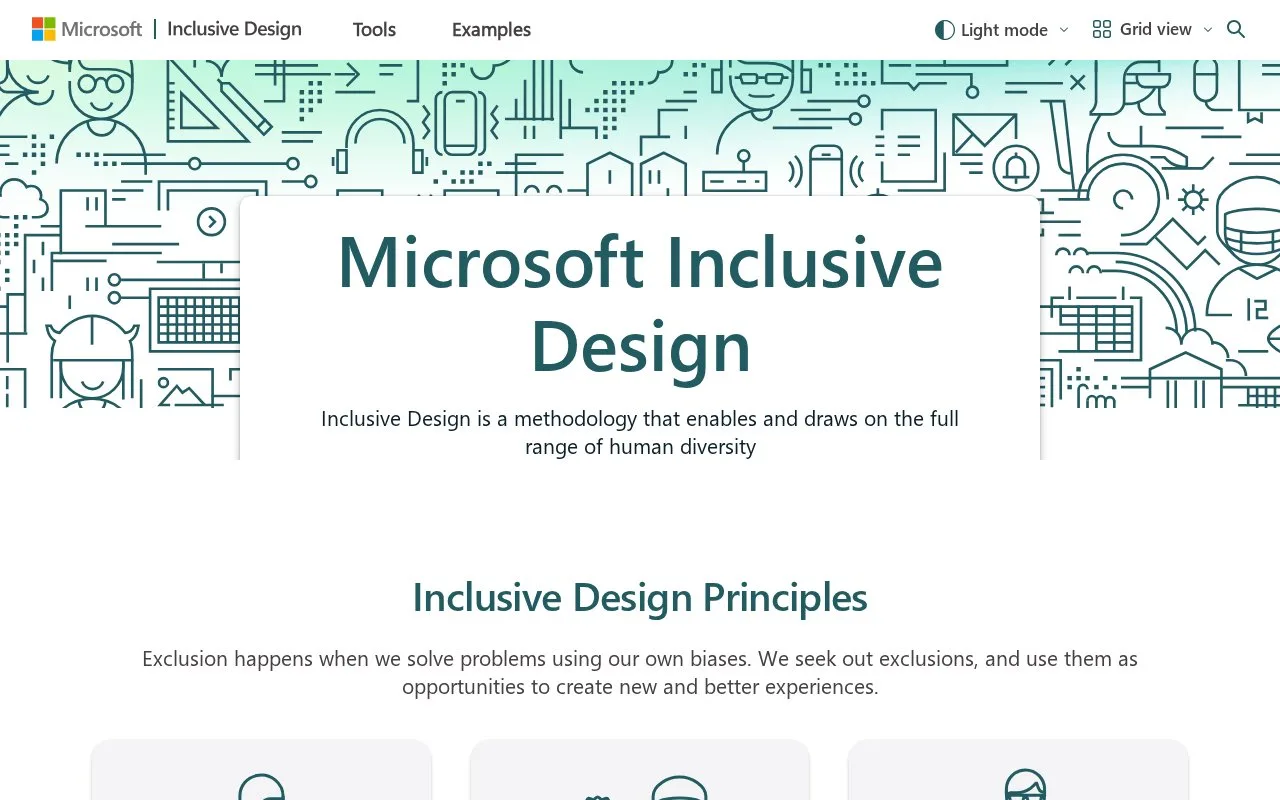Click the "Microsoft Inclusive Design" heading
Screen dimensions: 1280x800
pos(640,303)
